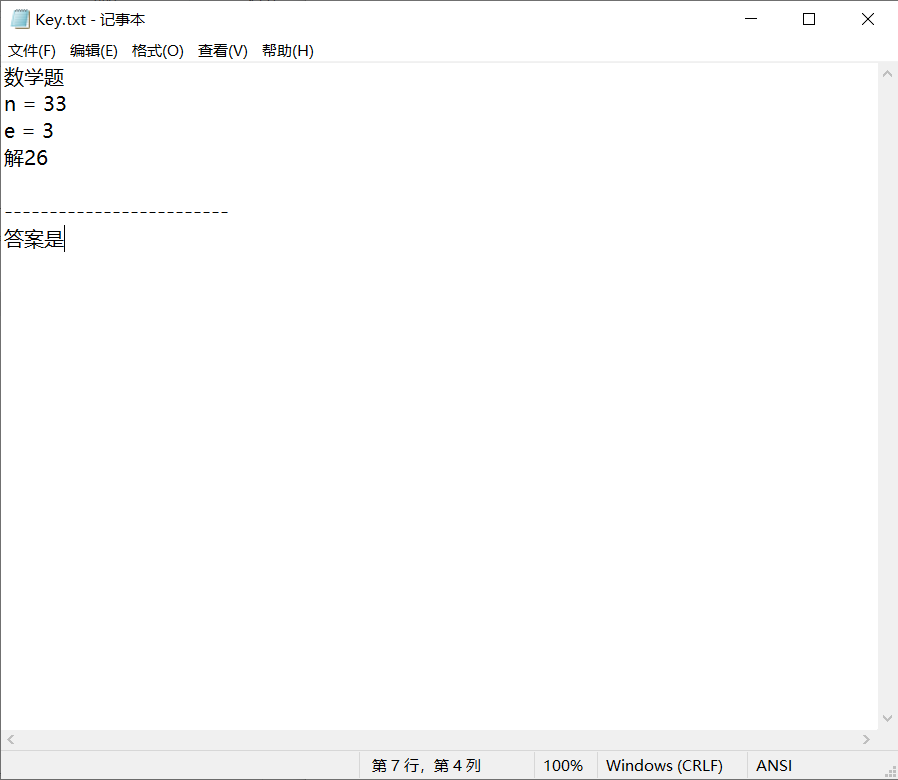Click the vertical scrollbar down arrow
This screenshot has height=780, width=898.
(x=887, y=718)
